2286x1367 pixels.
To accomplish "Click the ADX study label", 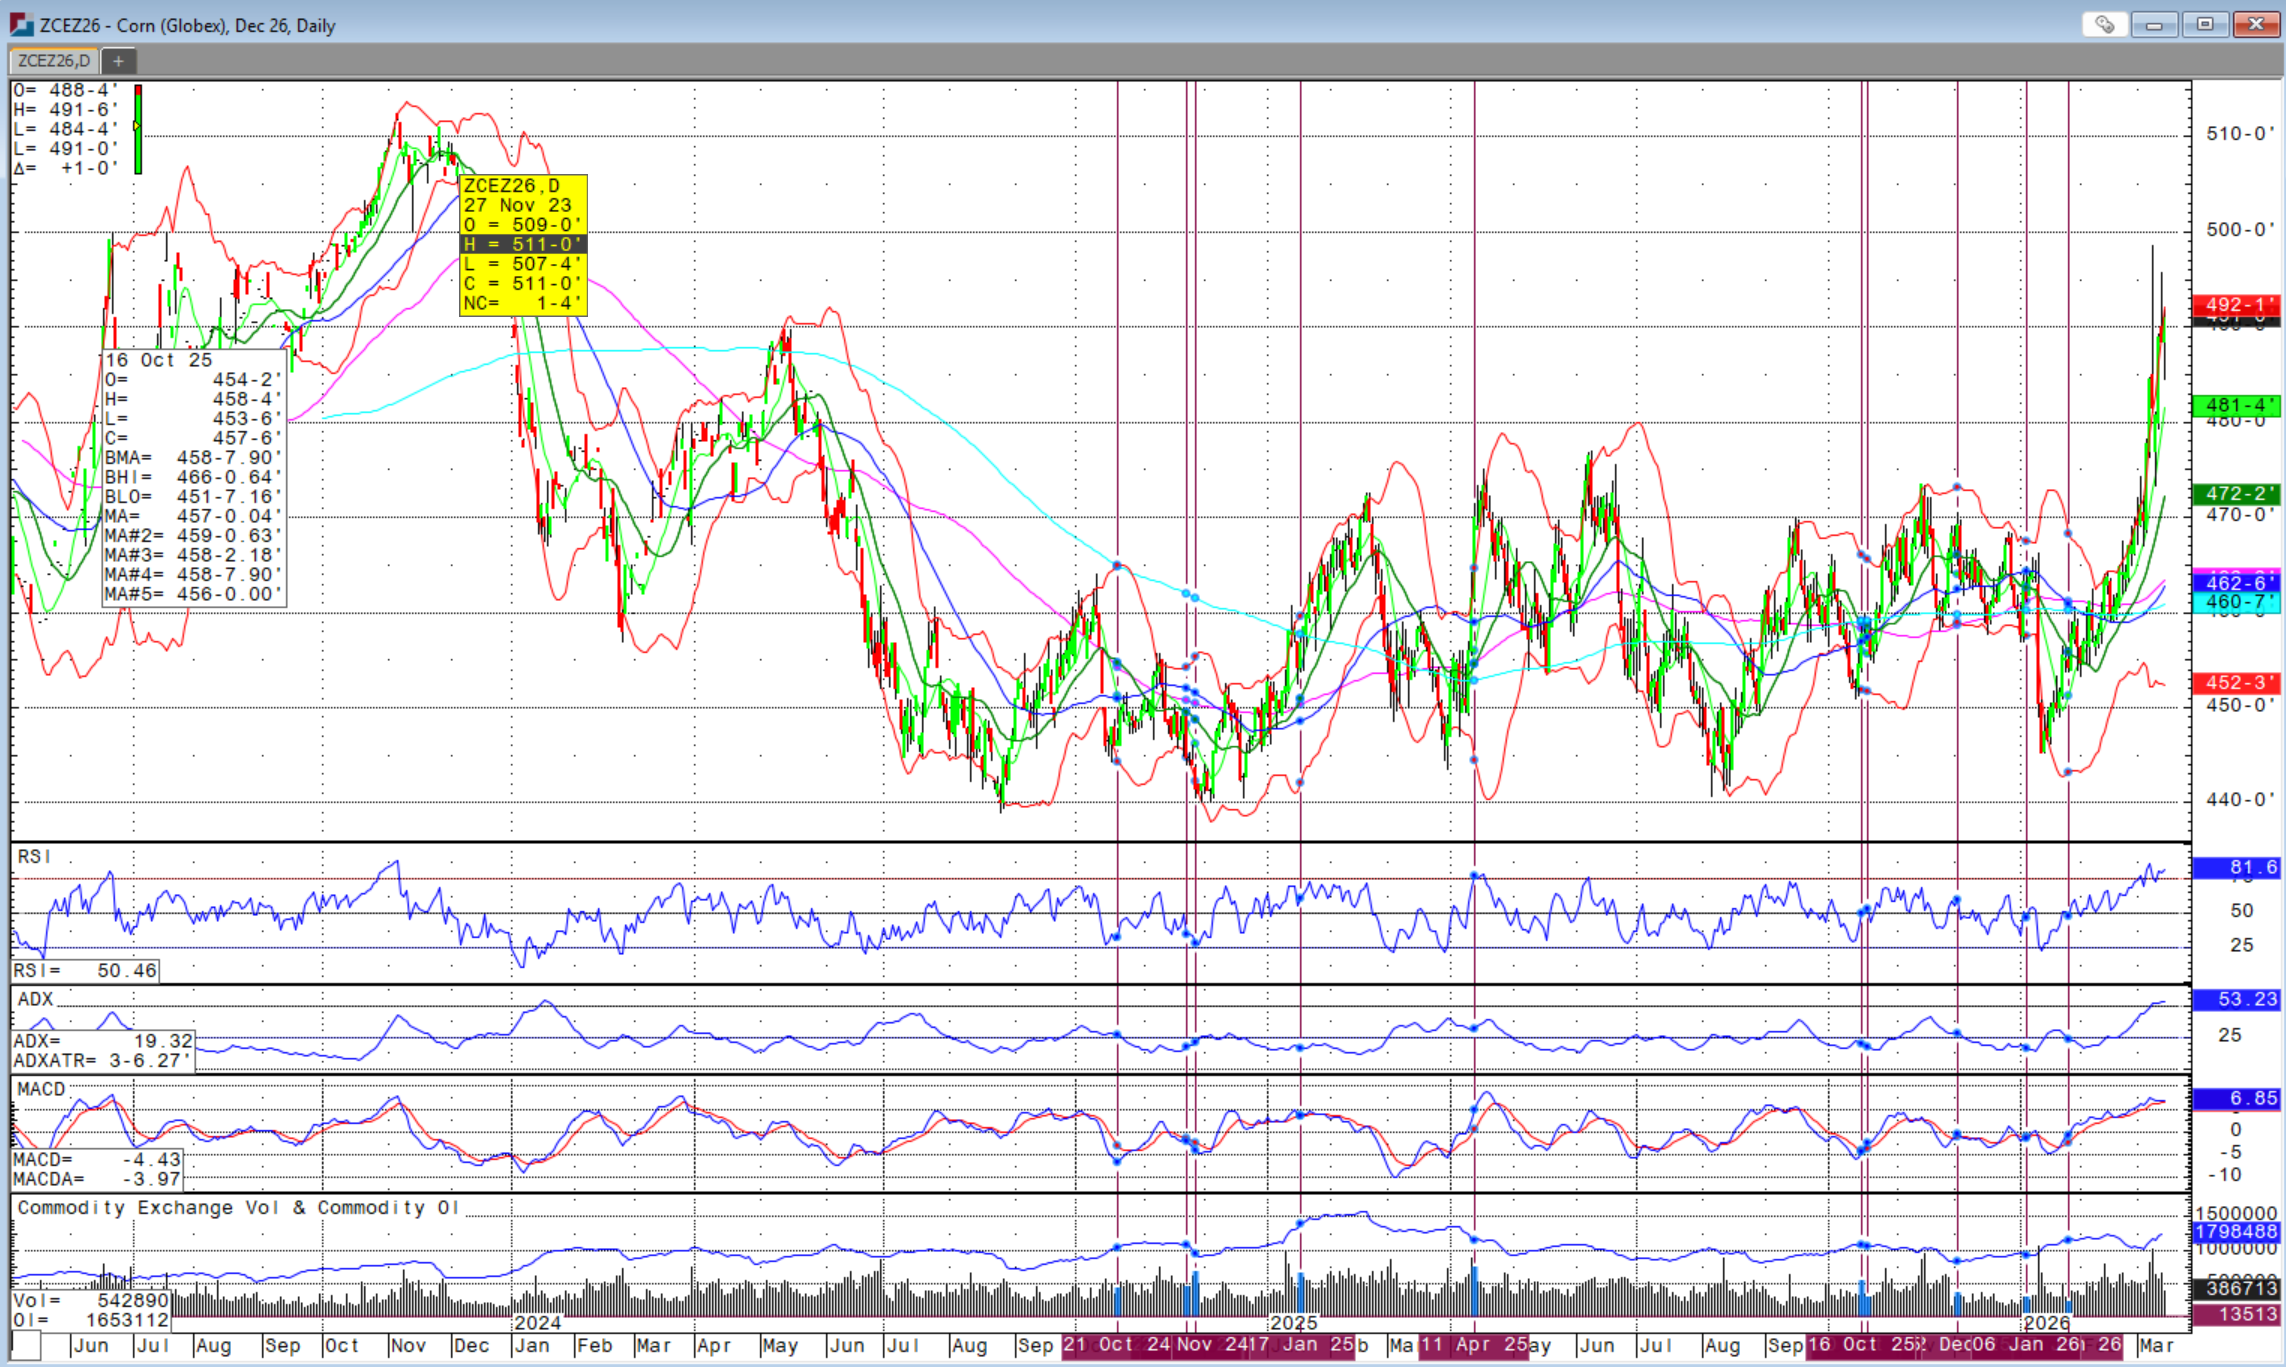I will tap(35, 999).
